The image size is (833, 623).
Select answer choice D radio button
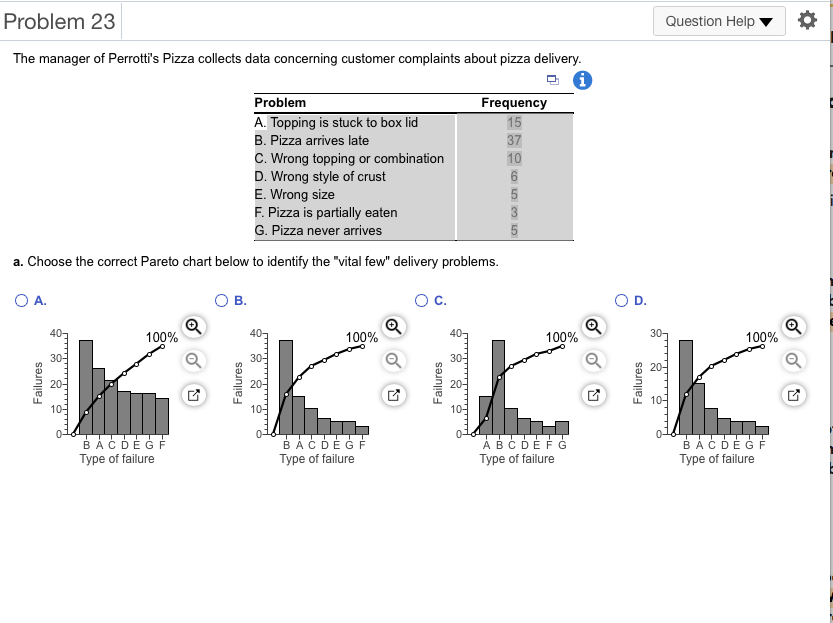tap(621, 300)
